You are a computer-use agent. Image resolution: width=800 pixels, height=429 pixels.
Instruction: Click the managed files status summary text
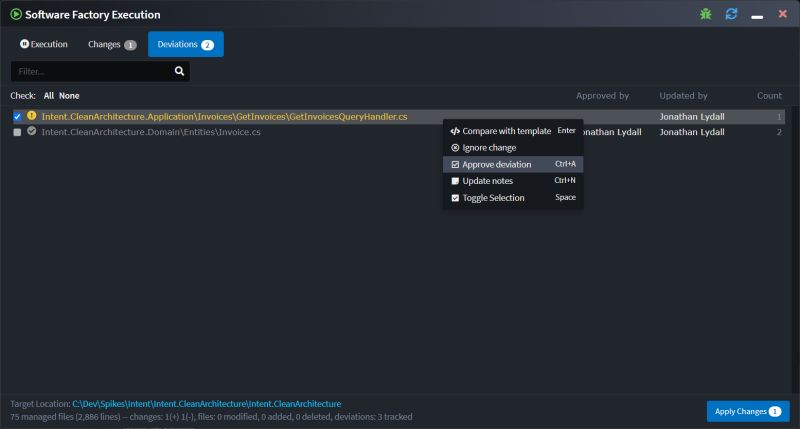point(211,417)
